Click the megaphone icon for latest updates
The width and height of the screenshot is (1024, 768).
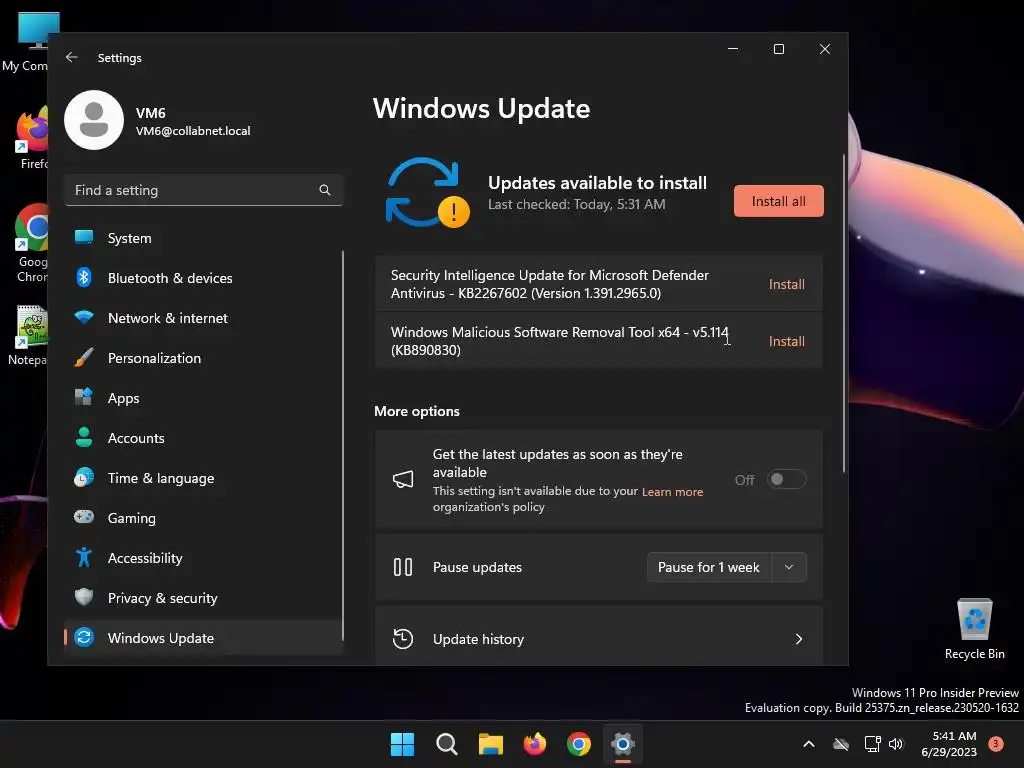point(403,479)
